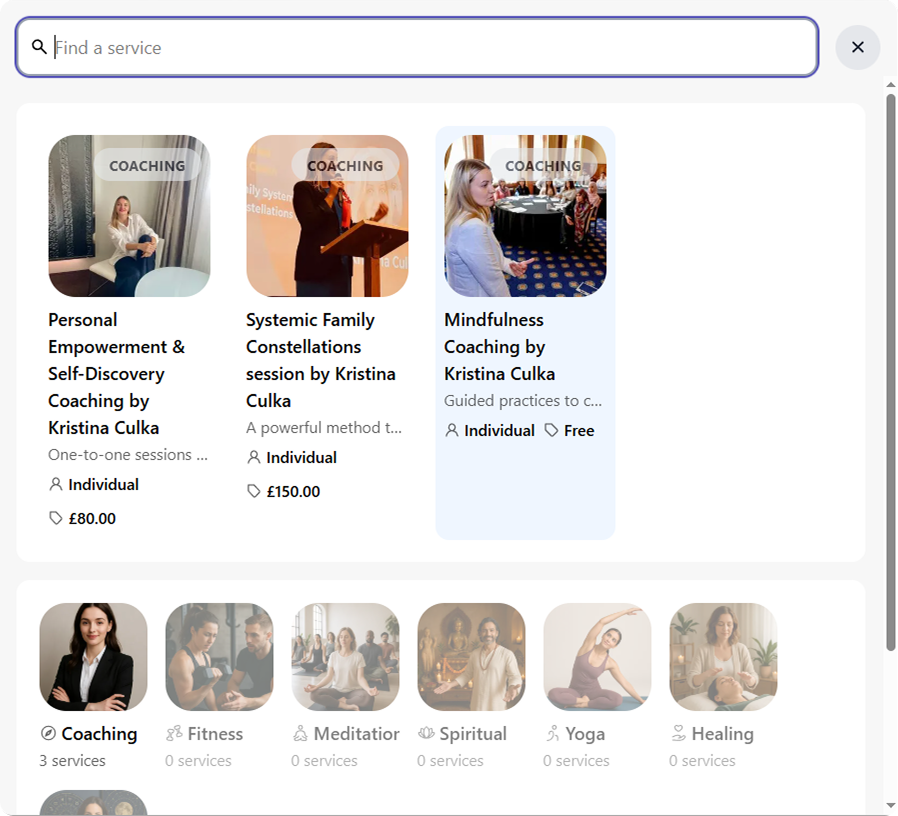The height and width of the screenshot is (816, 898).
Task: Click the meditation icon beside Meditation
Action: pyautogui.click(x=300, y=734)
